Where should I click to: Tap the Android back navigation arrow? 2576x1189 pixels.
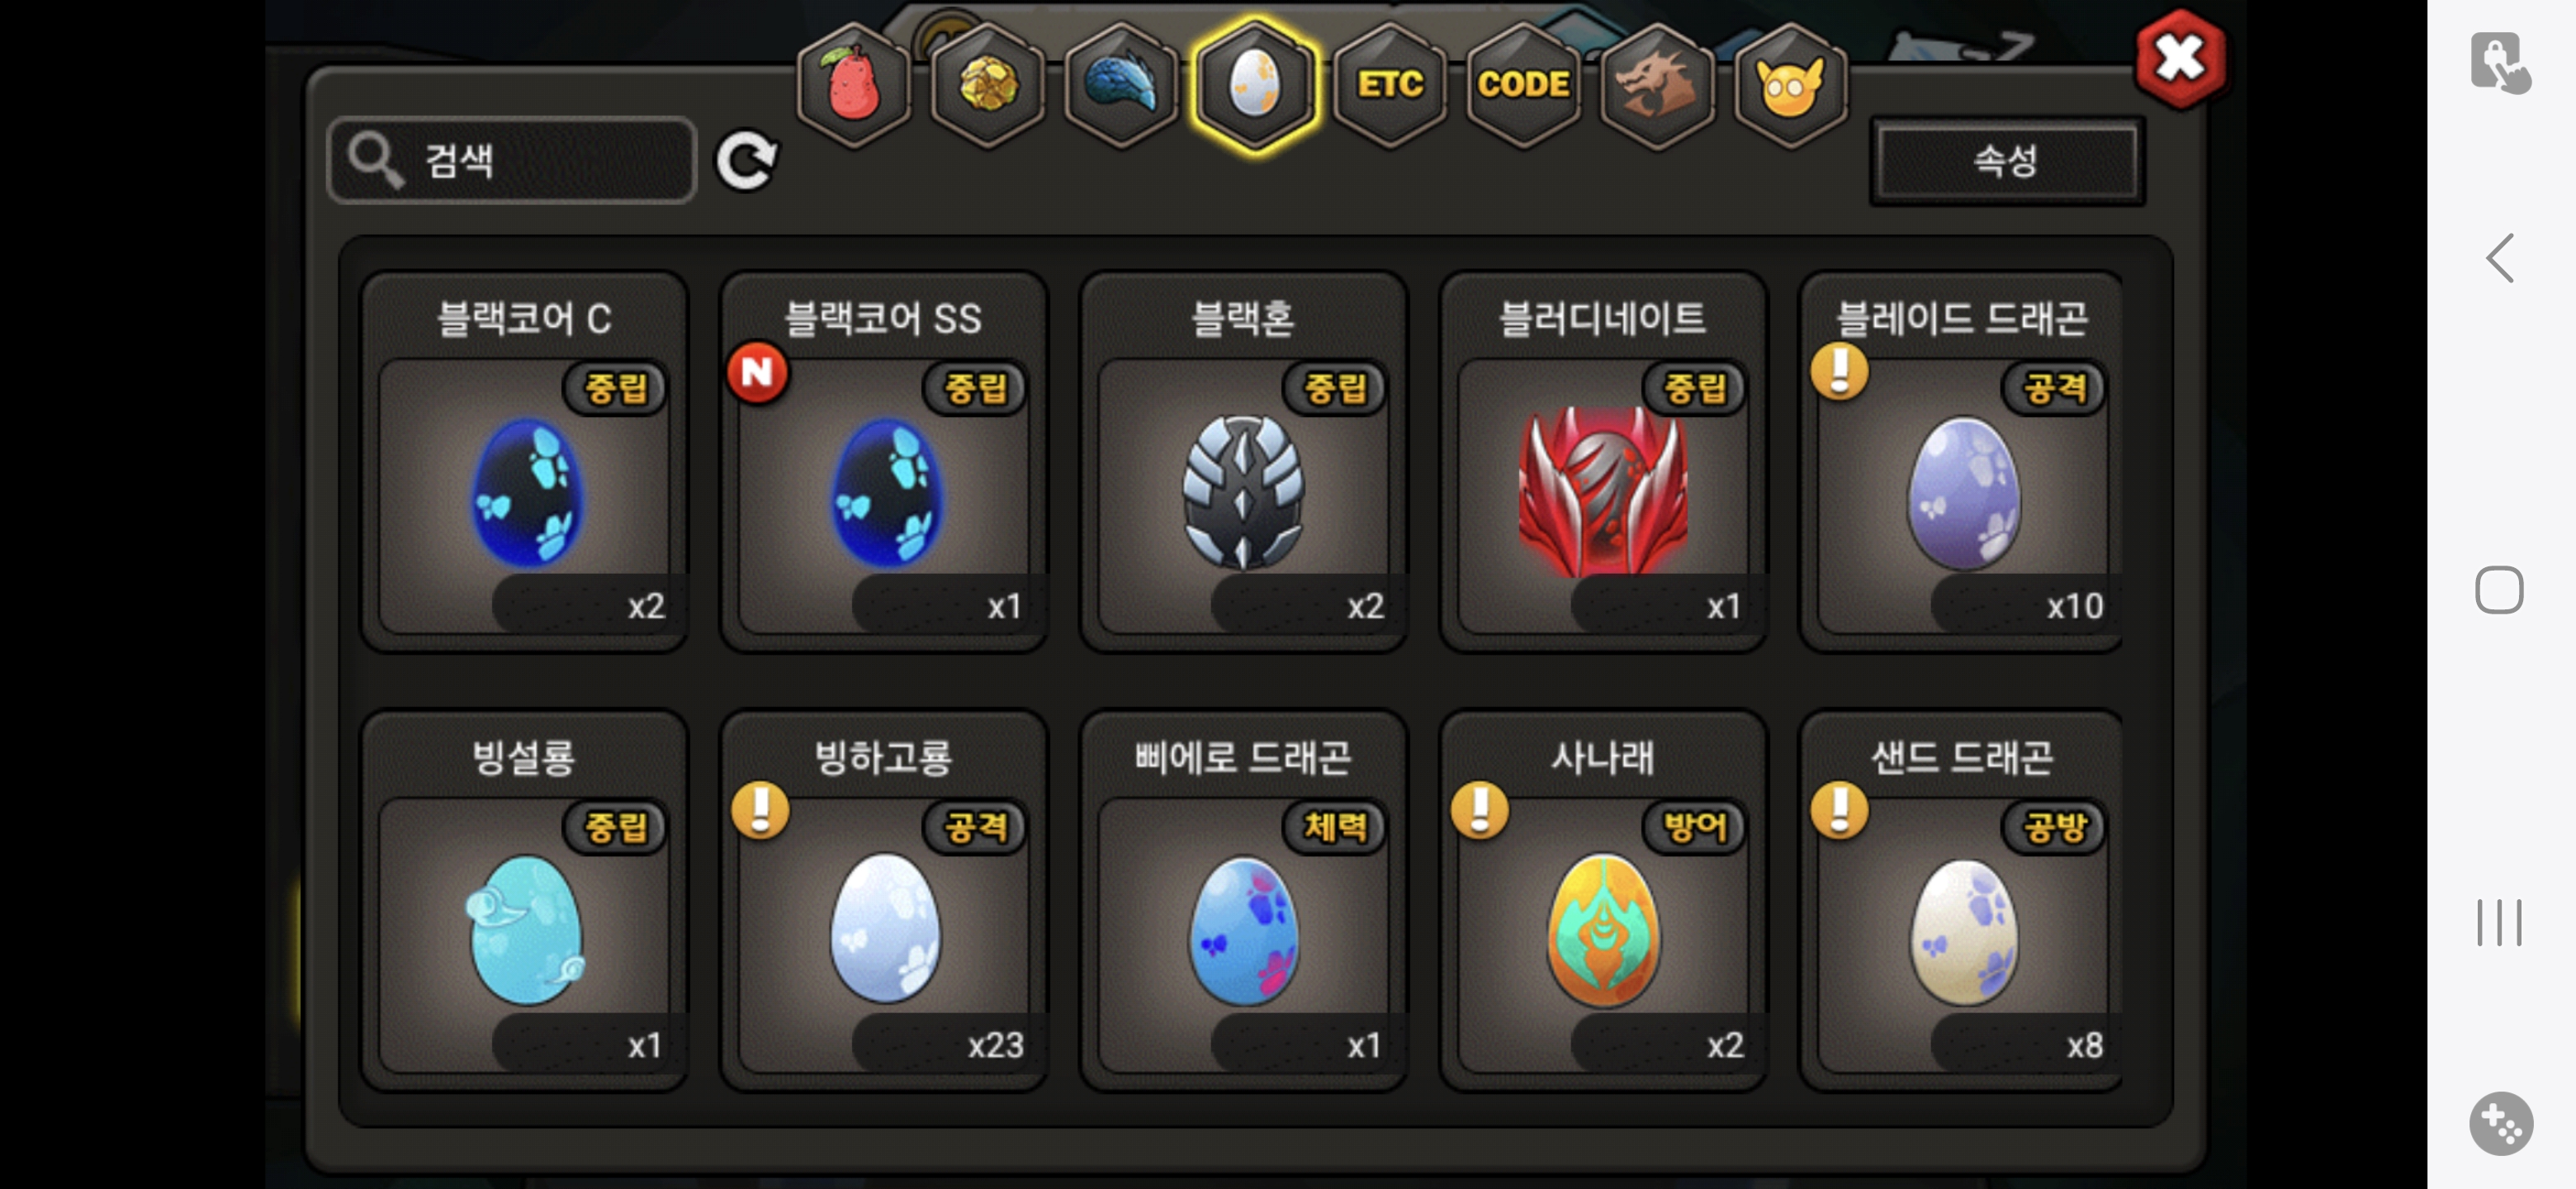(x=2500, y=259)
